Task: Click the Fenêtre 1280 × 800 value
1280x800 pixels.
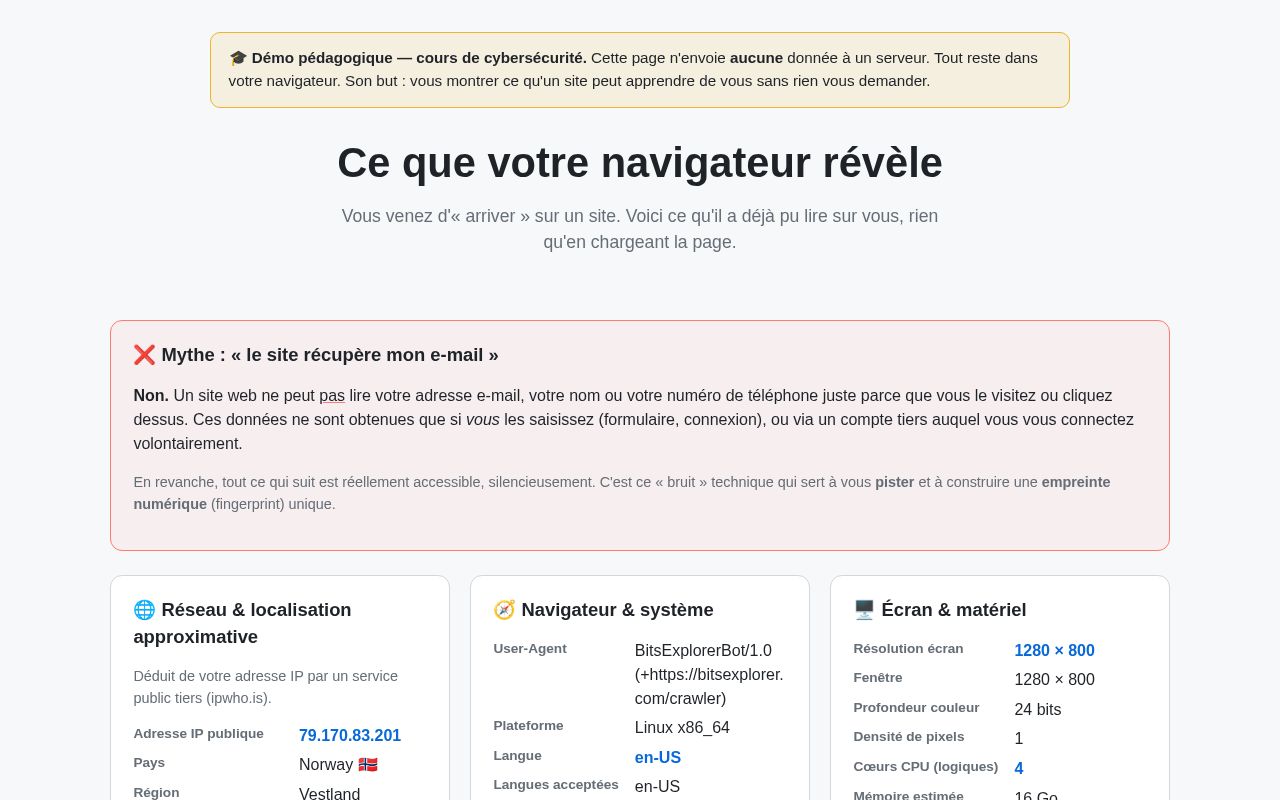Action: click(1054, 680)
